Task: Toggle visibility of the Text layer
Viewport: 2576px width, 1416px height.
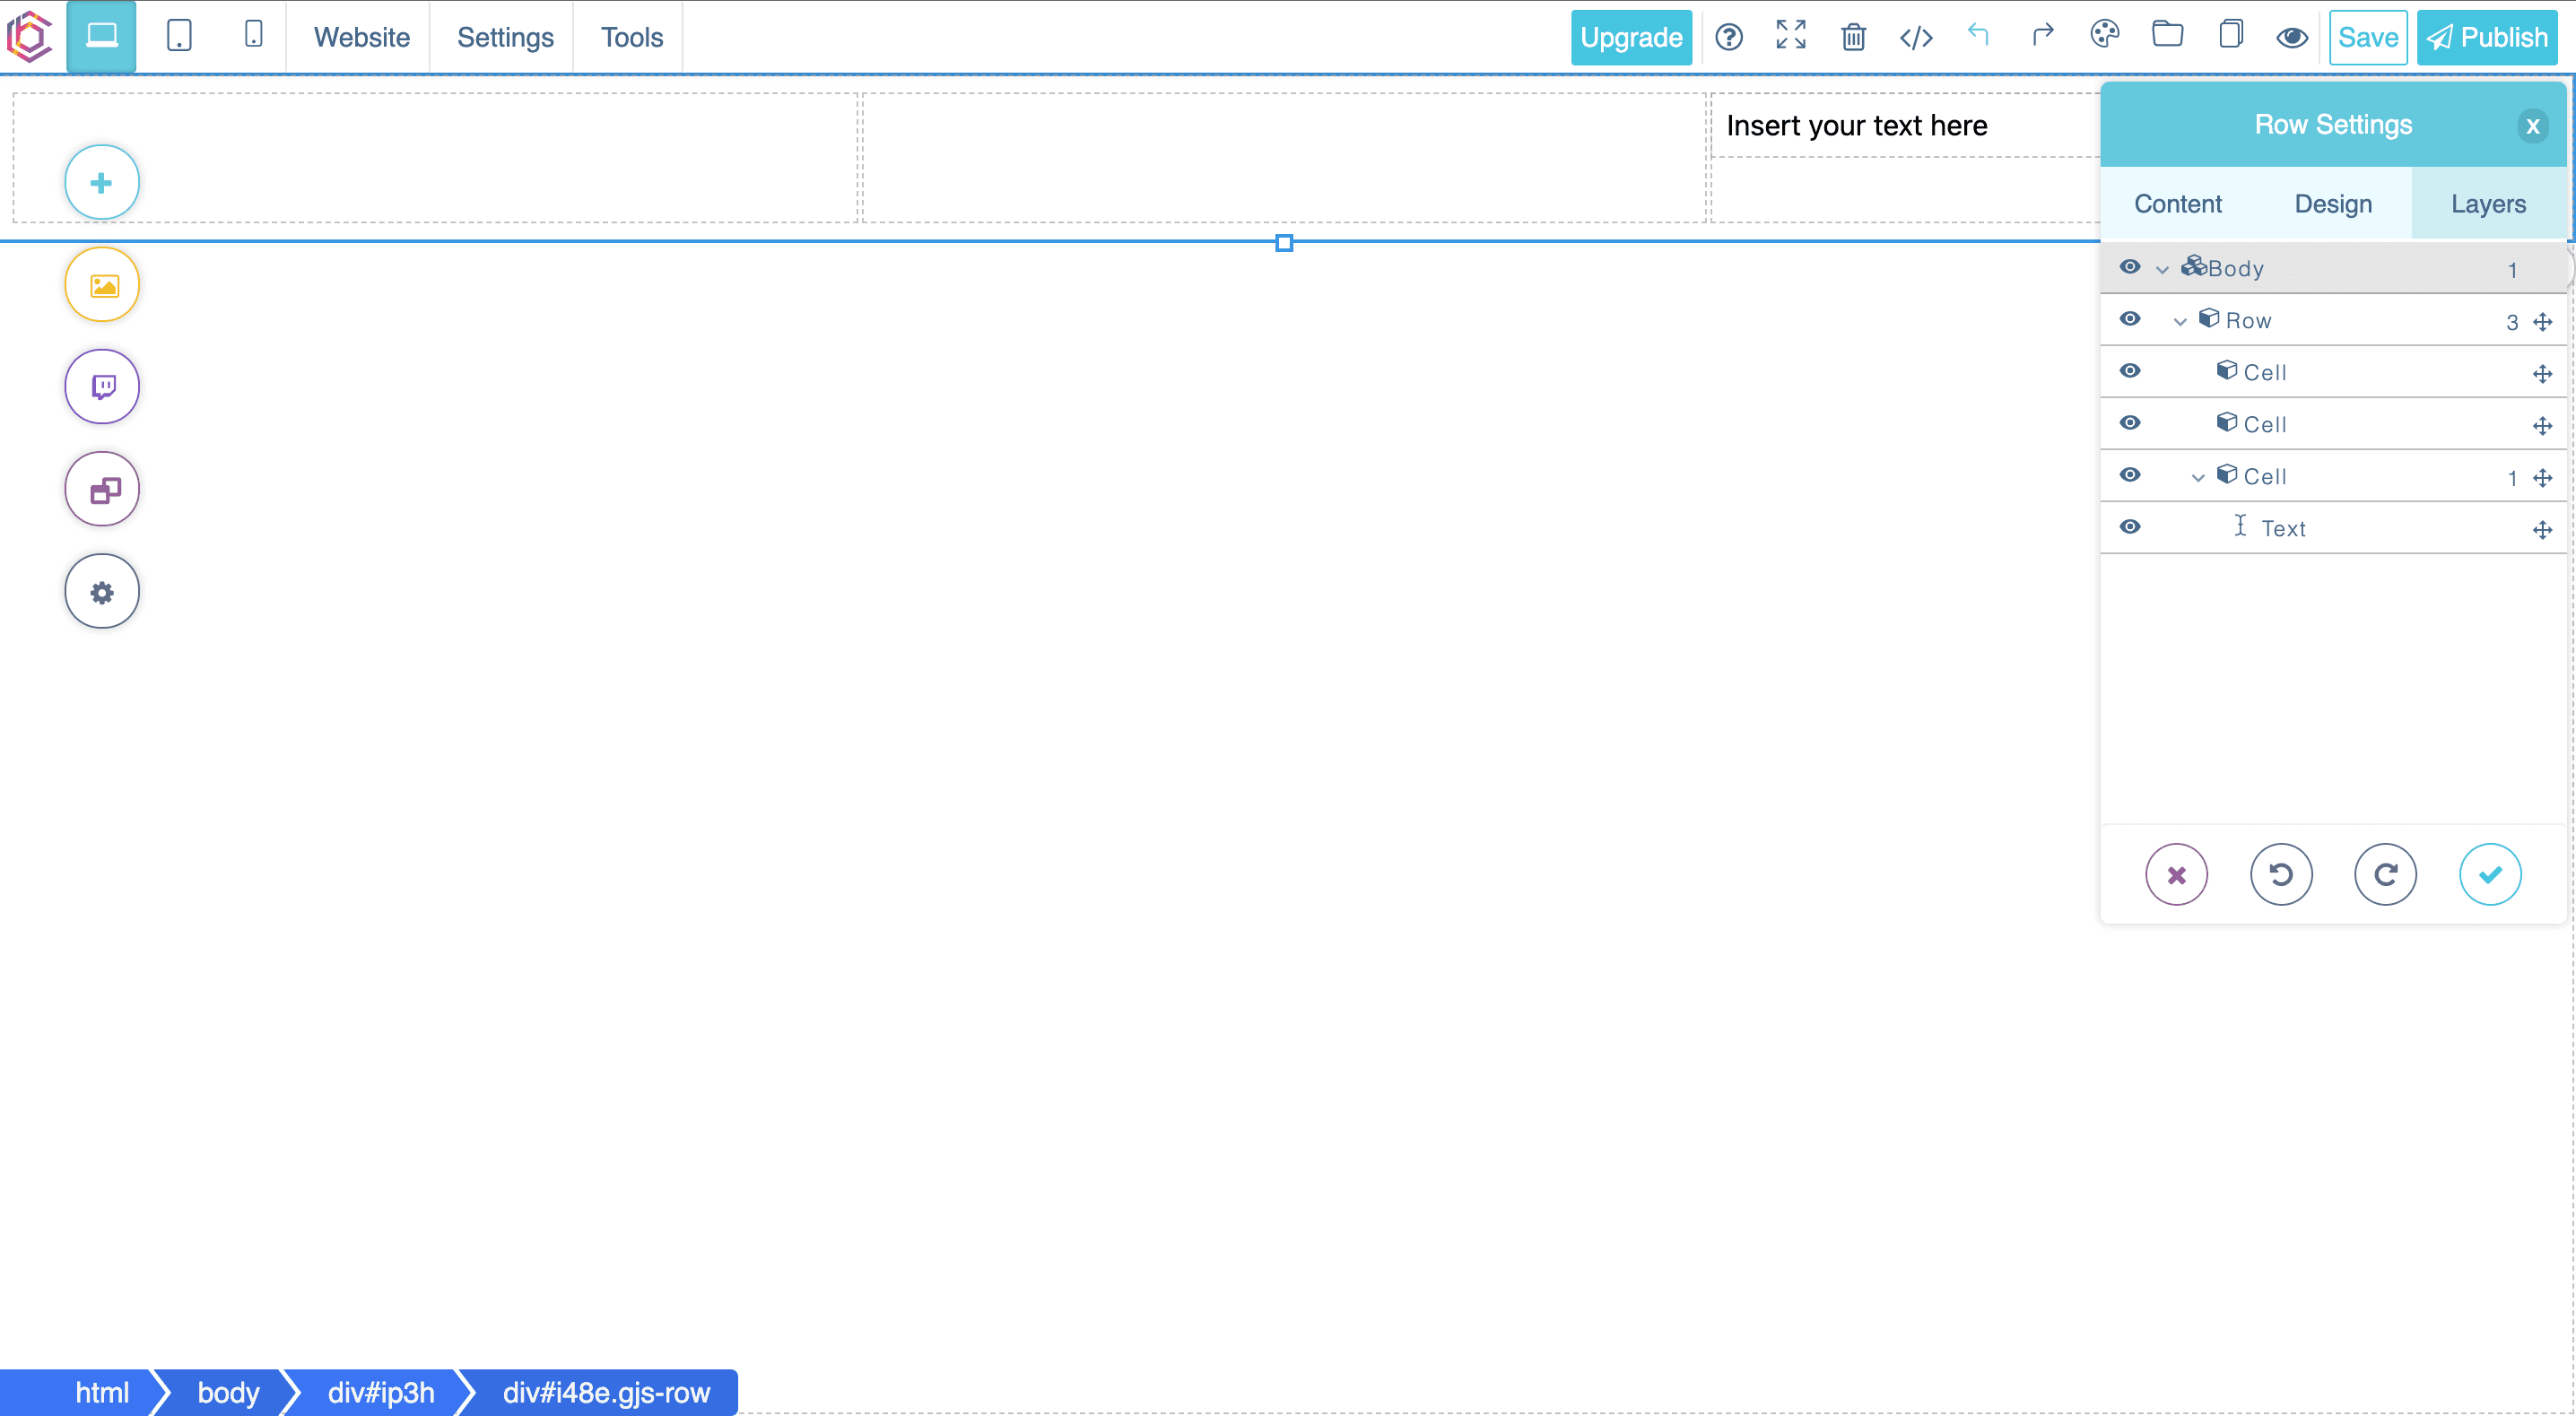Action: click(x=2131, y=526)
